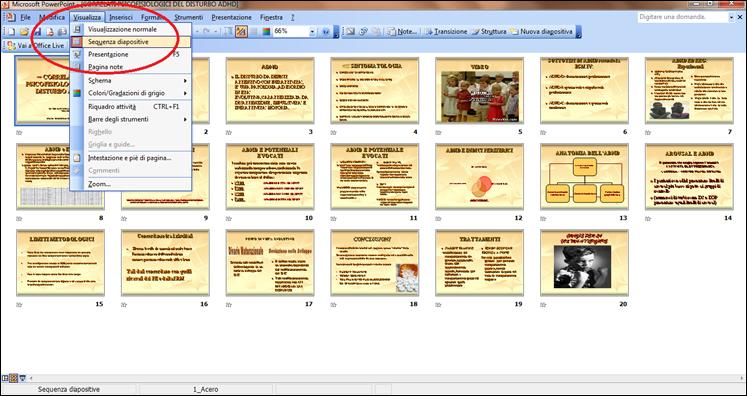The image size is (747, 396).
Task: Click the Struttura design button
Action: (x=489, y=31)
